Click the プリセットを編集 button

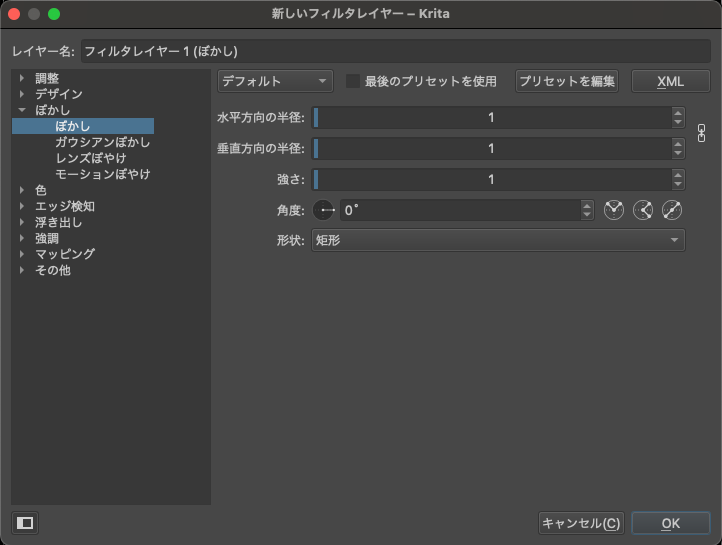[x=566, y=81]
